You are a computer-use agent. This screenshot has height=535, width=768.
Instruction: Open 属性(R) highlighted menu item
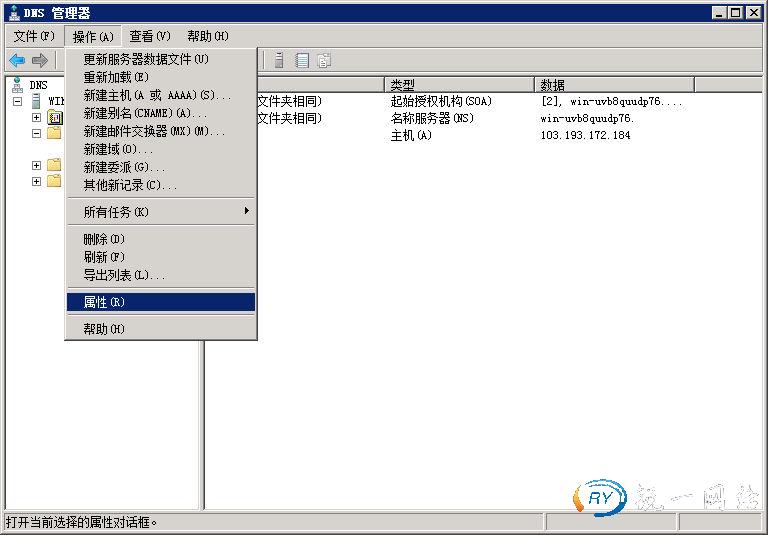161,302
